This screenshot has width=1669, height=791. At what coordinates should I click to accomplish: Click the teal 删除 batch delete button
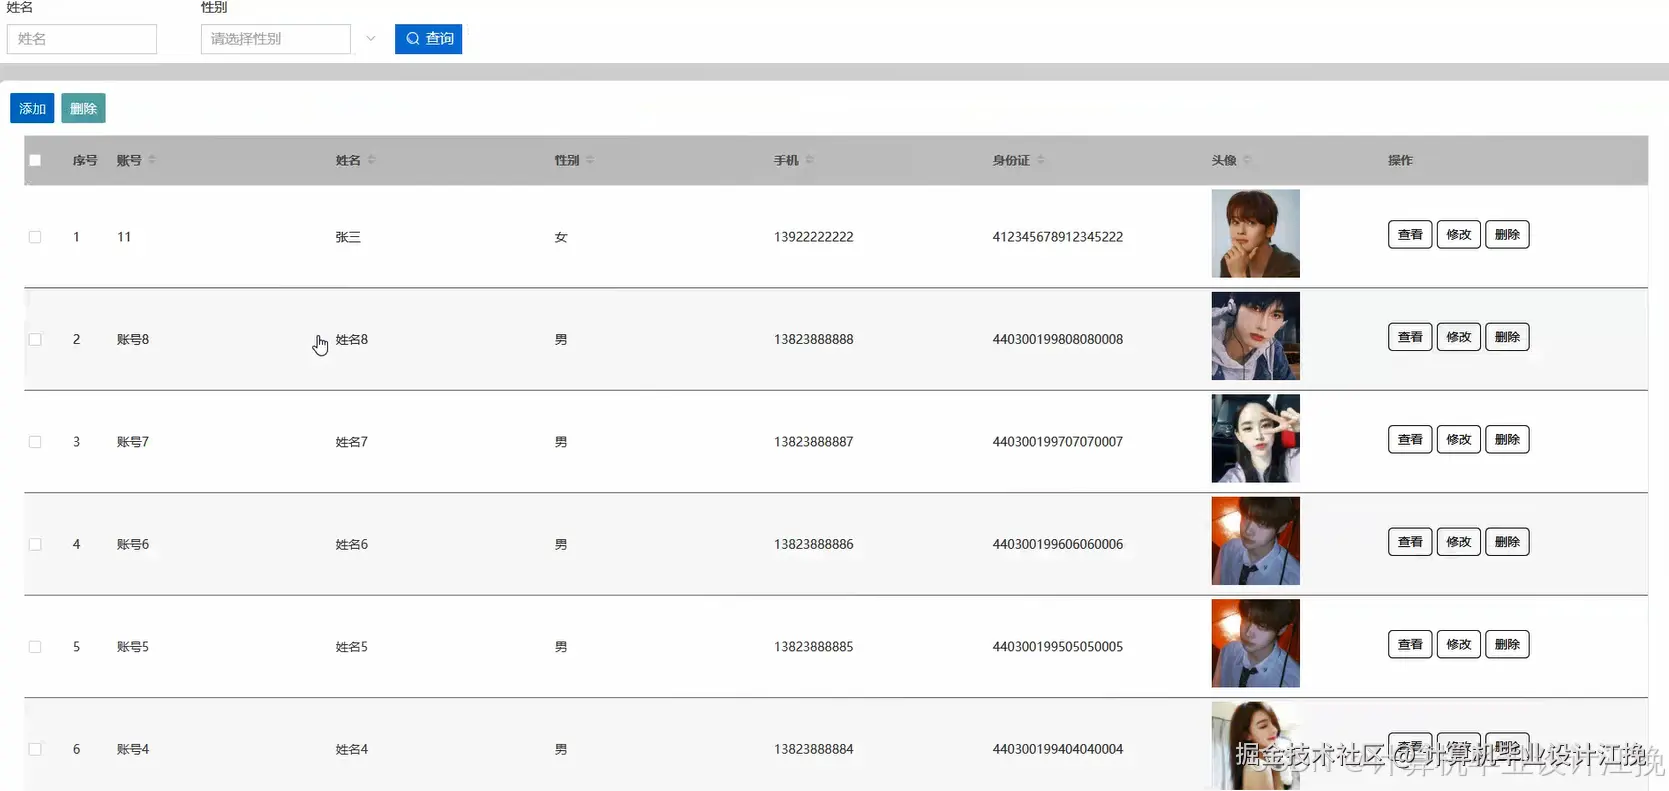pos(83,108)
